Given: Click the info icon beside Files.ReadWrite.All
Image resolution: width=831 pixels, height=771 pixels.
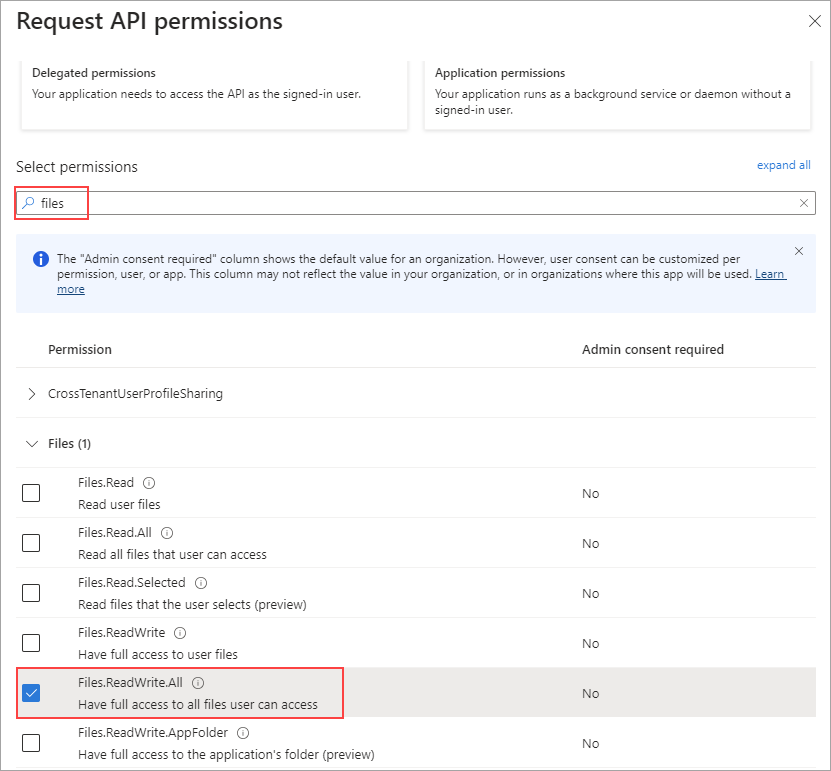Looking at the screenshot, I should click(x=197, y=682).
